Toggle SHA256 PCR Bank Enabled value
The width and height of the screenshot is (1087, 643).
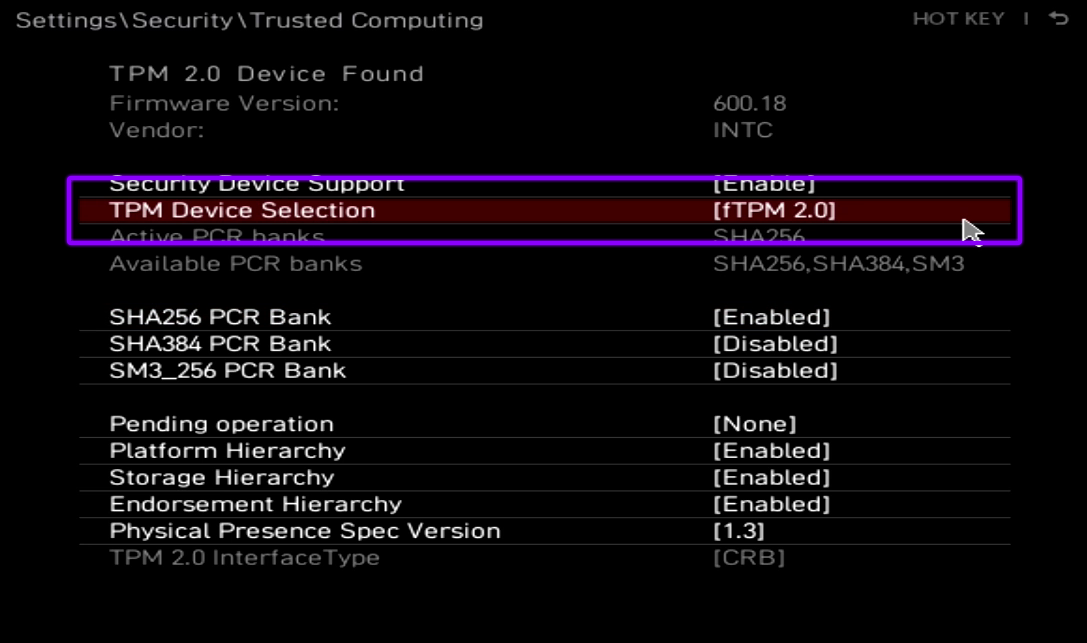[771, 317]
